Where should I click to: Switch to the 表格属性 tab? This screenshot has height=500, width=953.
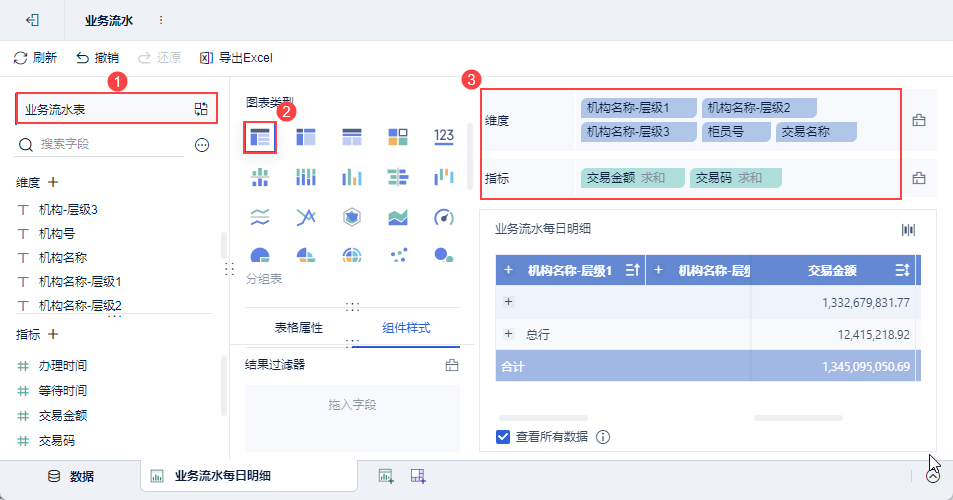click(299, 328)
